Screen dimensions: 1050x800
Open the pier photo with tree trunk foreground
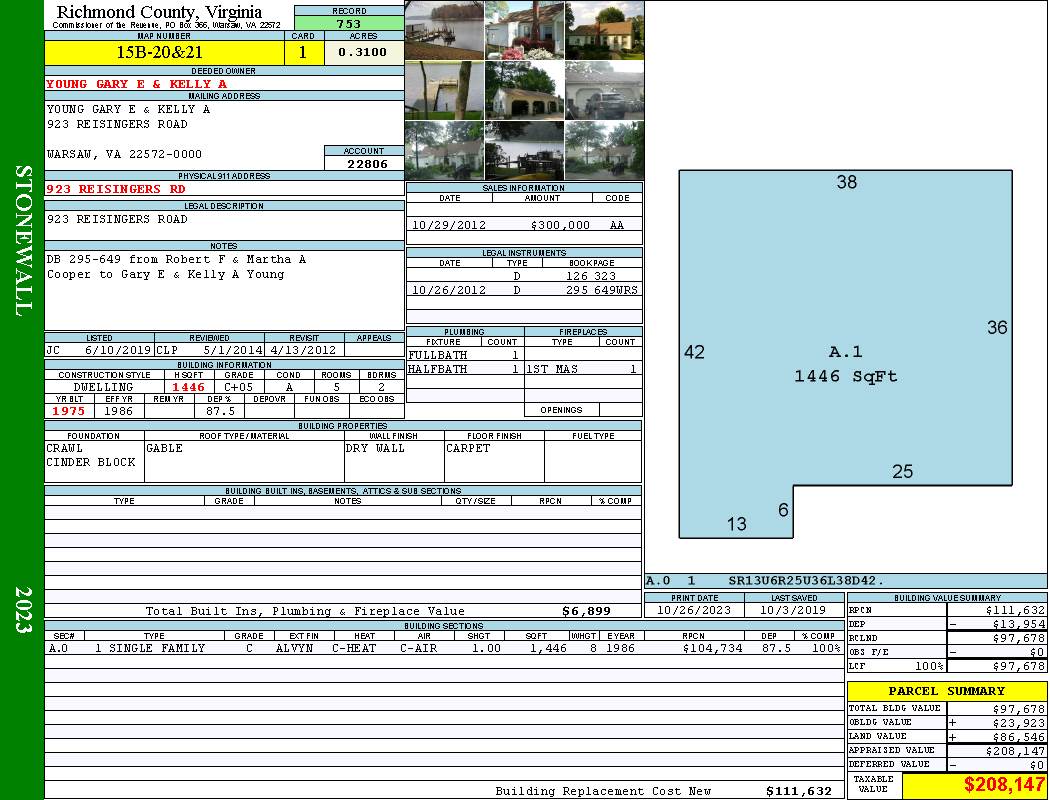click(445, 90)
